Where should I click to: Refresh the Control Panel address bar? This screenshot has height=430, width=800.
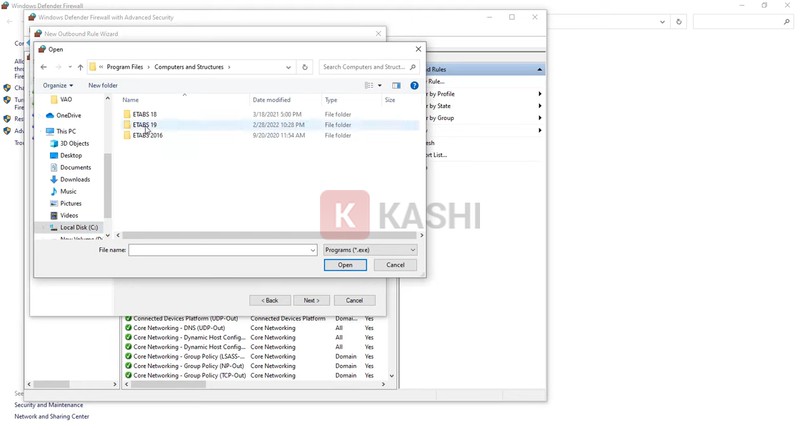point(679,22)
